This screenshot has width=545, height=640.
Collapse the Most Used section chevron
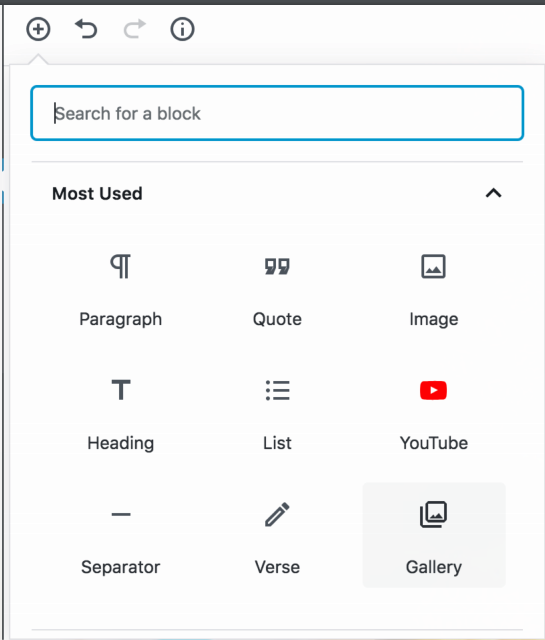(x=493, y=193)
